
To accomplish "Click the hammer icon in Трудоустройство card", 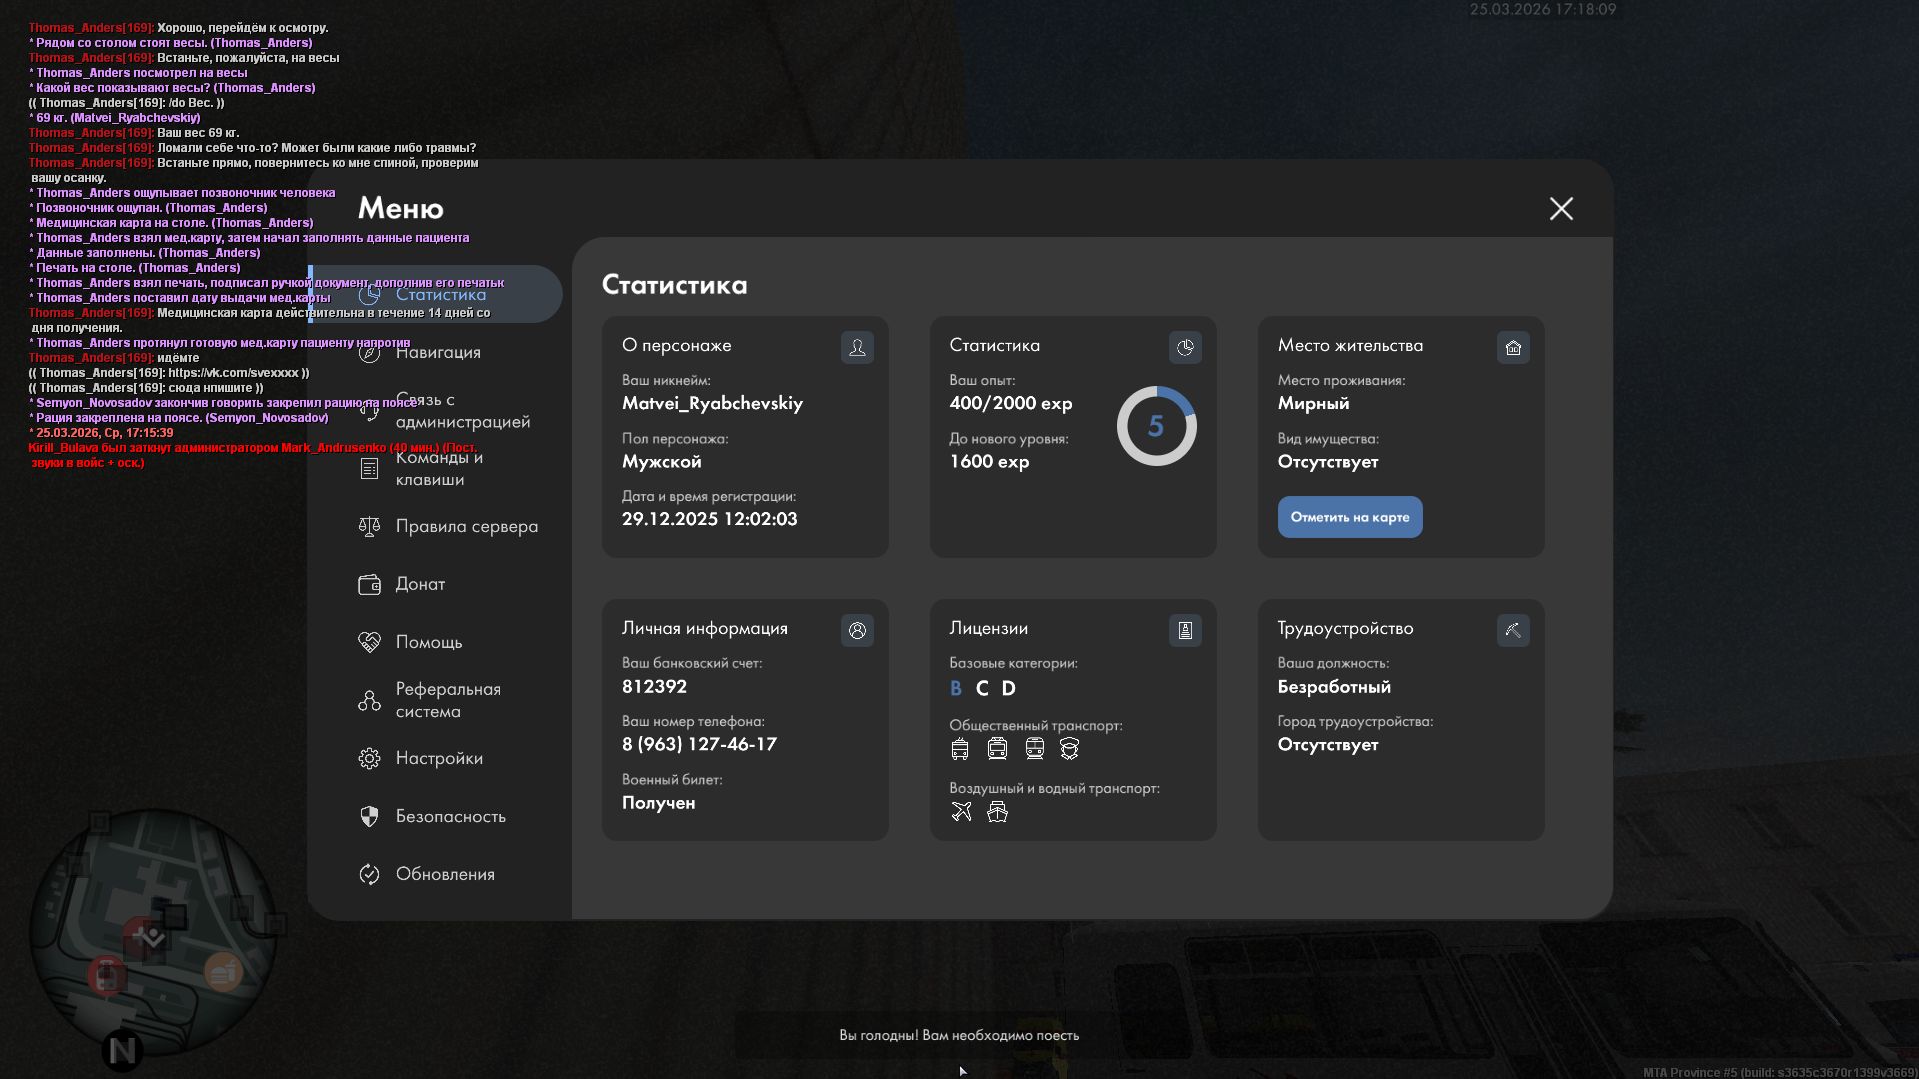I will click(1513, 630).
